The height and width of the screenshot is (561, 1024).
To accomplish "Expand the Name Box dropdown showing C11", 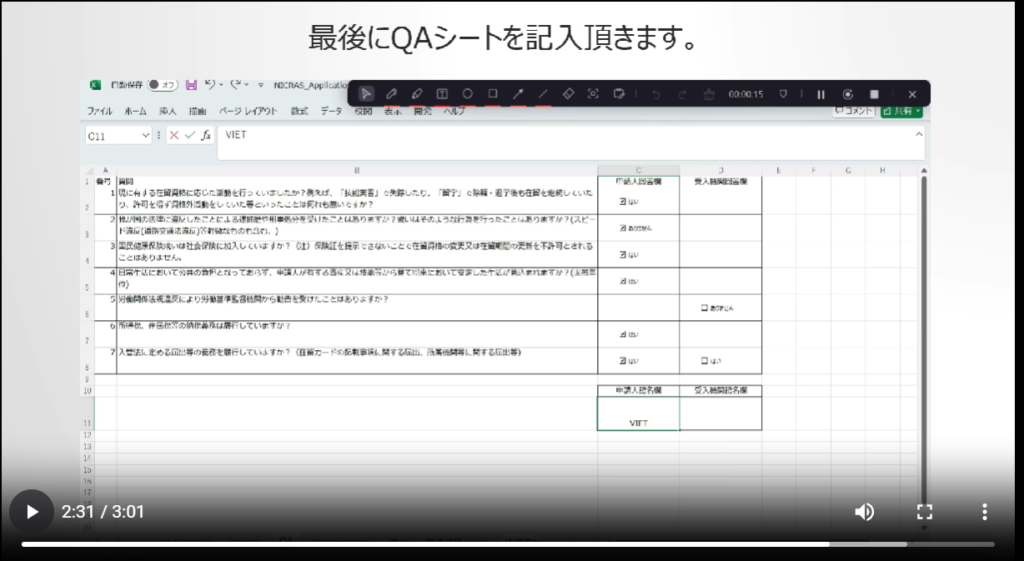I will pyautogui.click(x=145, y=135).
